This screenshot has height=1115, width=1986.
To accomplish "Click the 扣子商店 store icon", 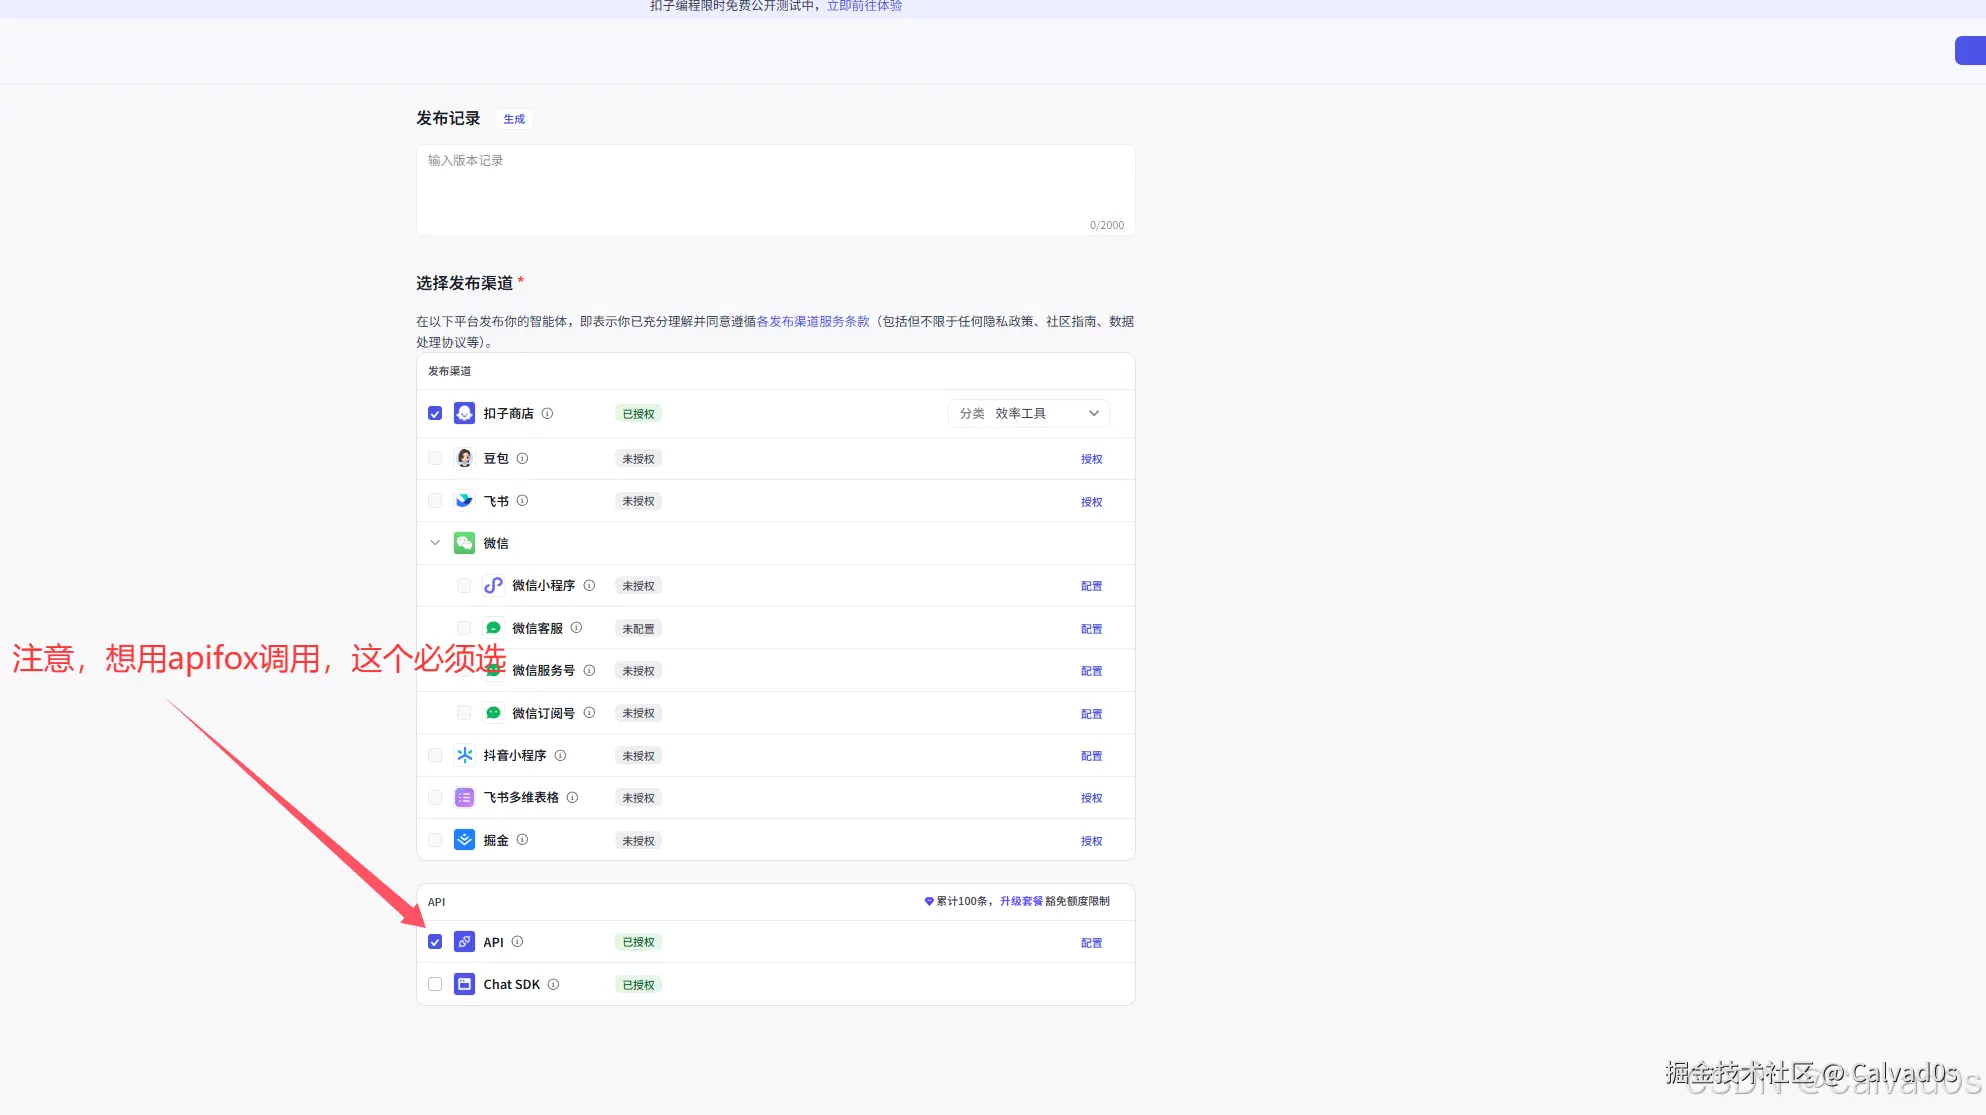I will tap(464, 413).
